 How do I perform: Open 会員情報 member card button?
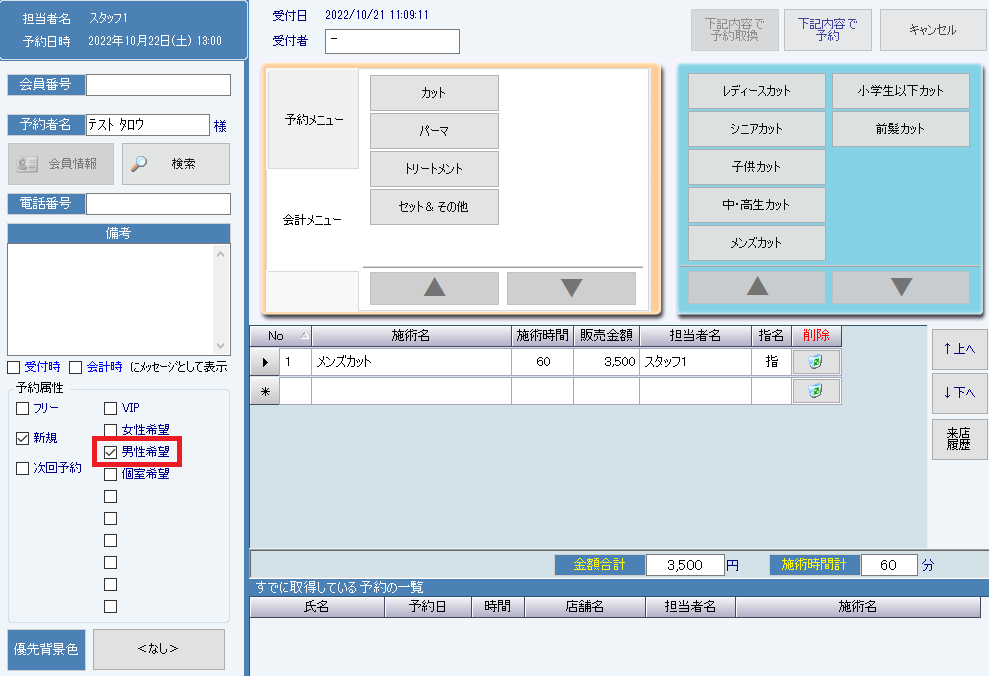(61, 164)
